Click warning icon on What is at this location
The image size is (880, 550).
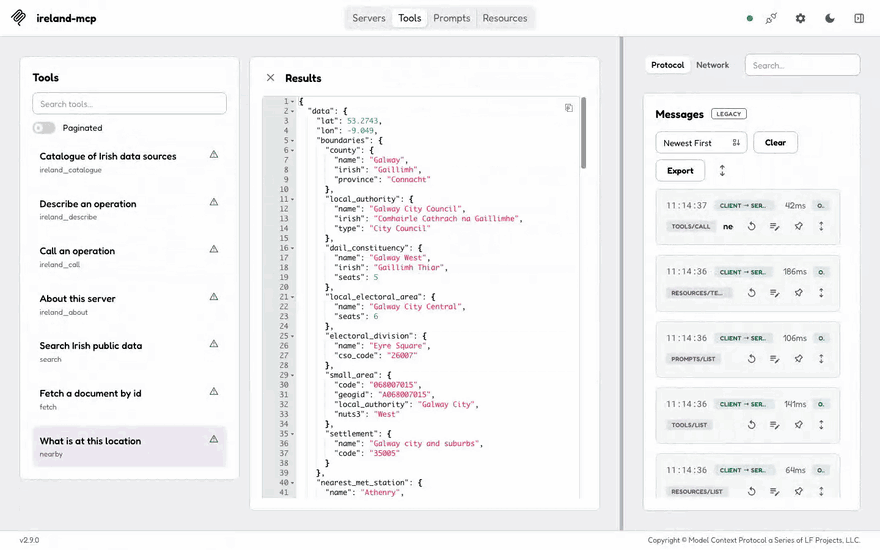pyautogui.click(x=214, y=439)
